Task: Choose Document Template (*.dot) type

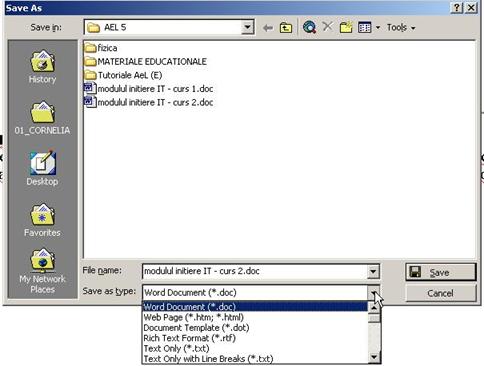Action: pyautogui.click(x=255, y=328)
